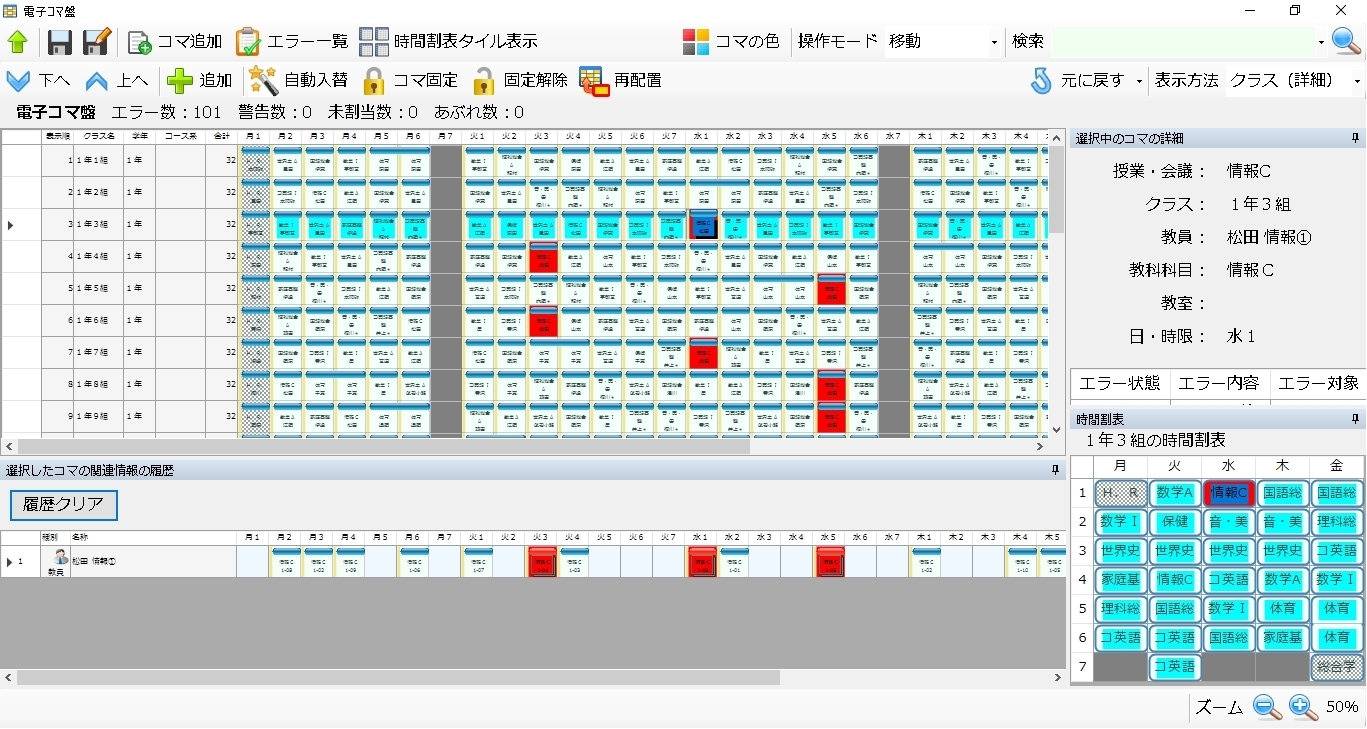Click inside the 検索 search field

click(1180, 42)
